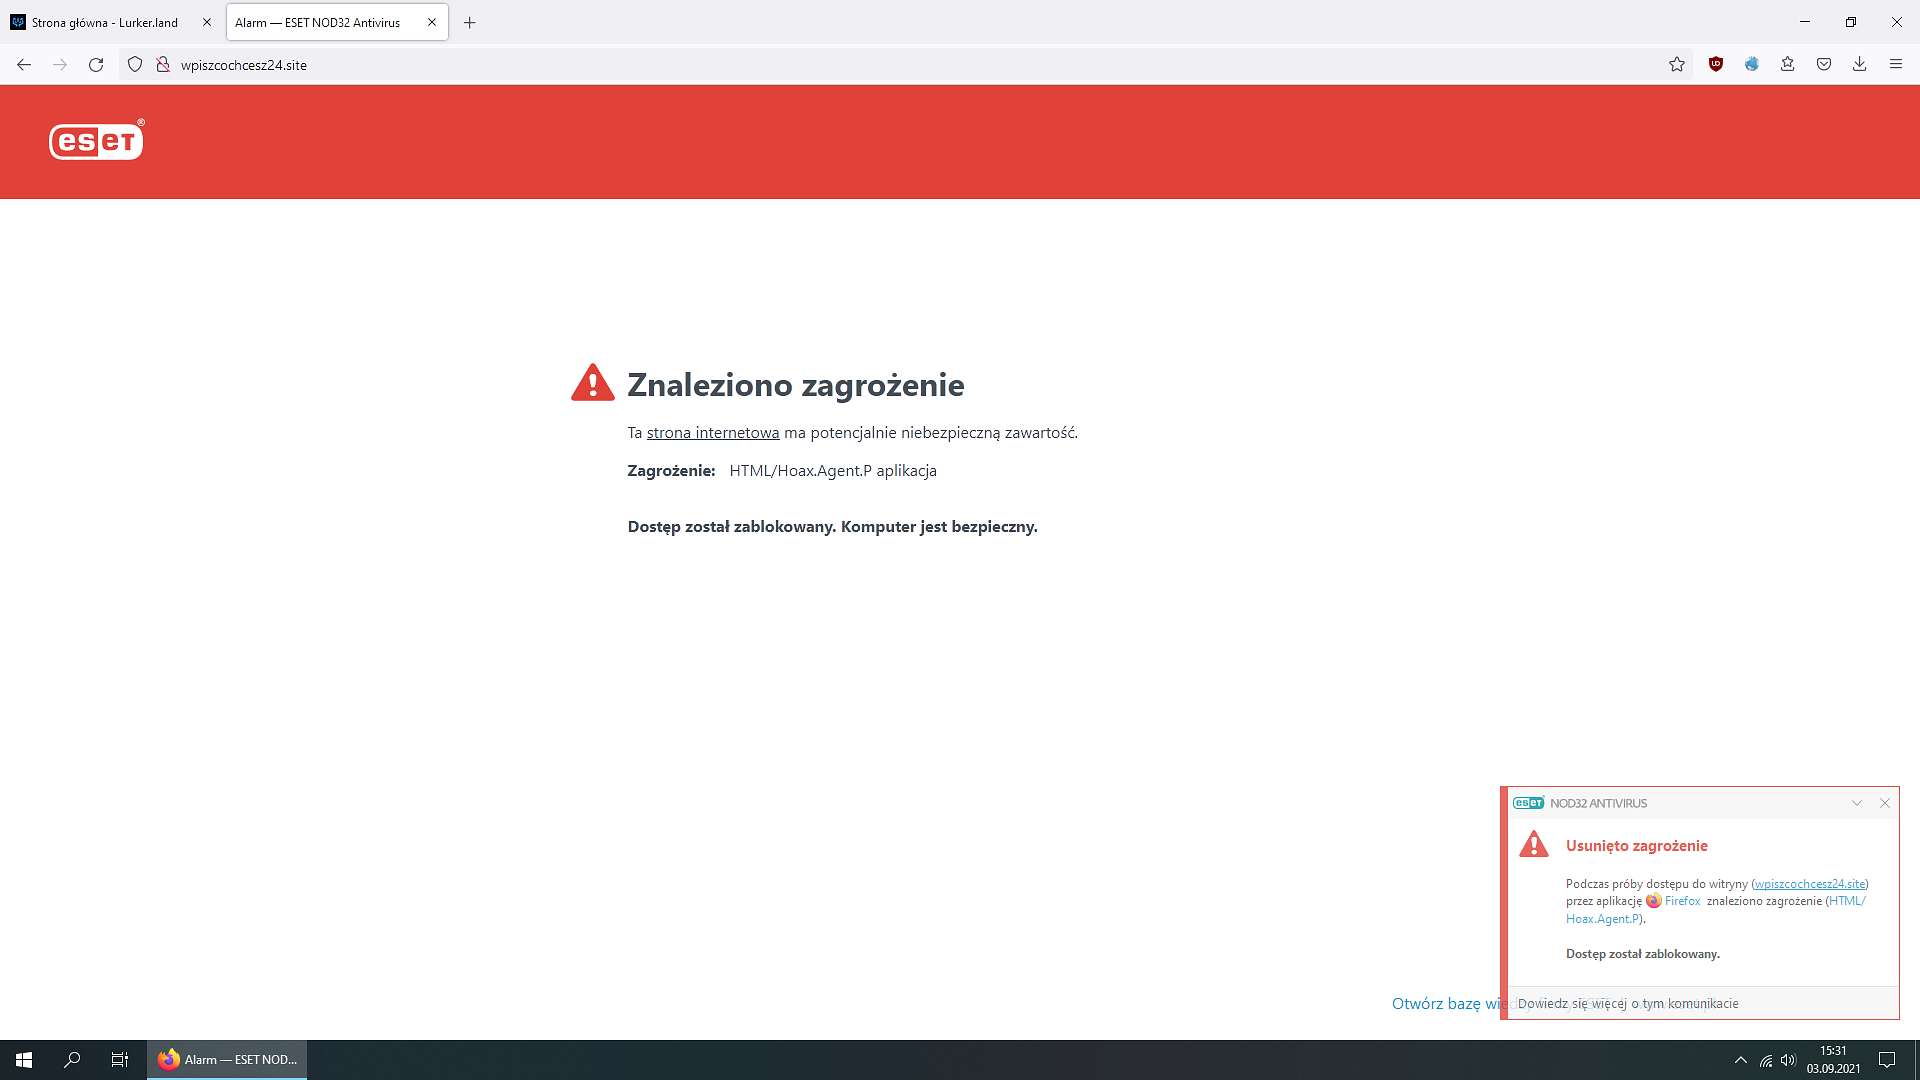Open the network status tray icon
The height and width of the screenshot is (1080, 1920).
[1766, 1061]
